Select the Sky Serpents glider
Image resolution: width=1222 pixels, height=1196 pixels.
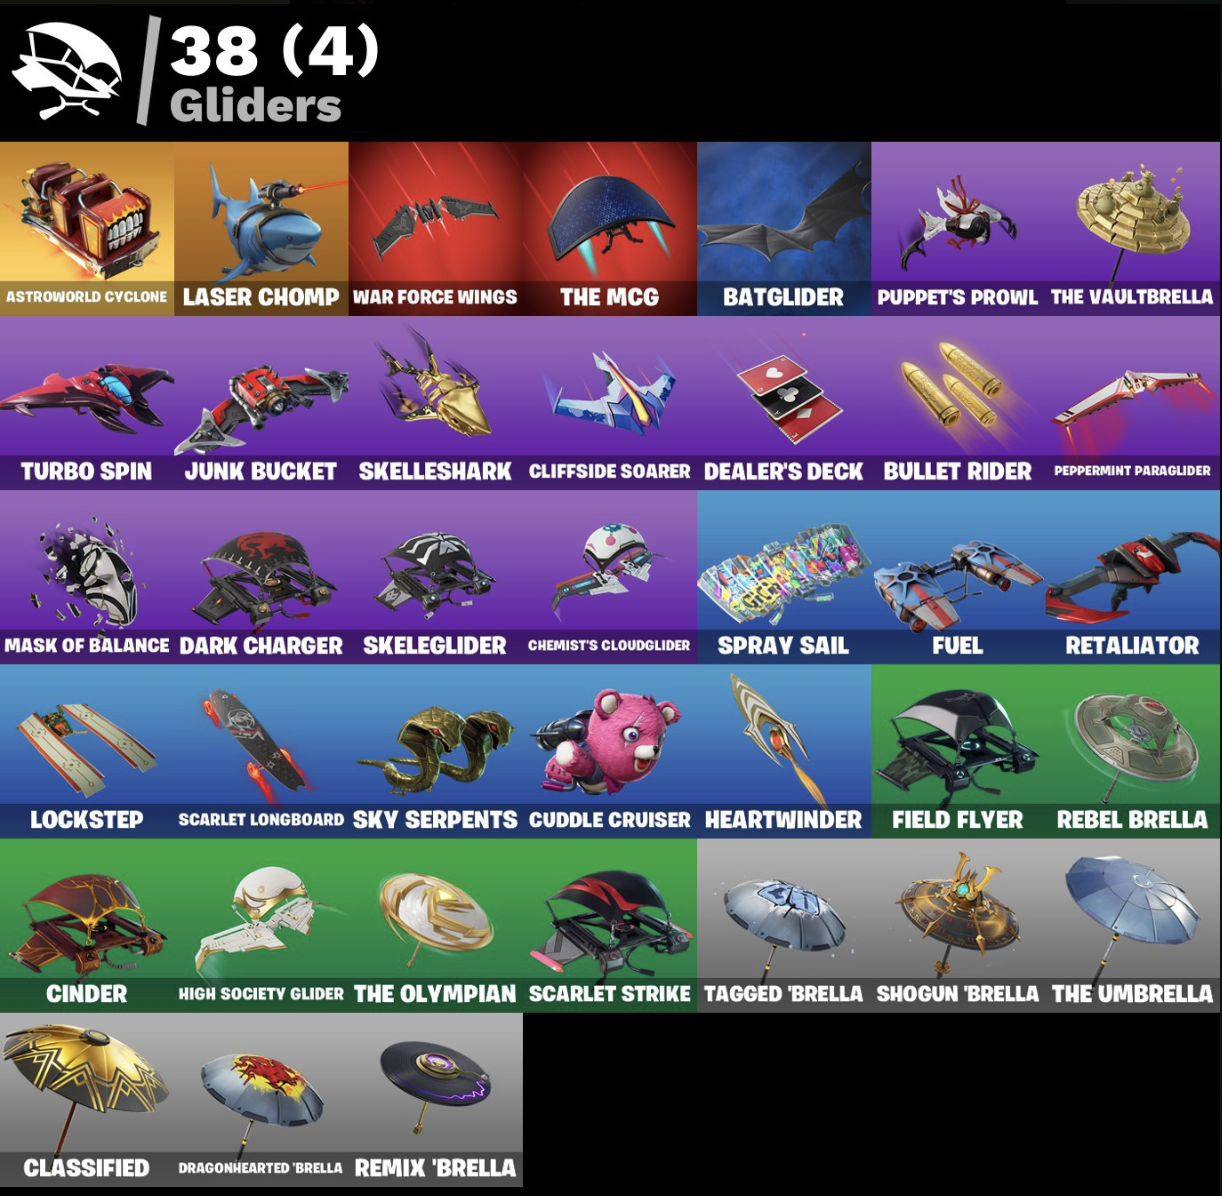(436, 751)
